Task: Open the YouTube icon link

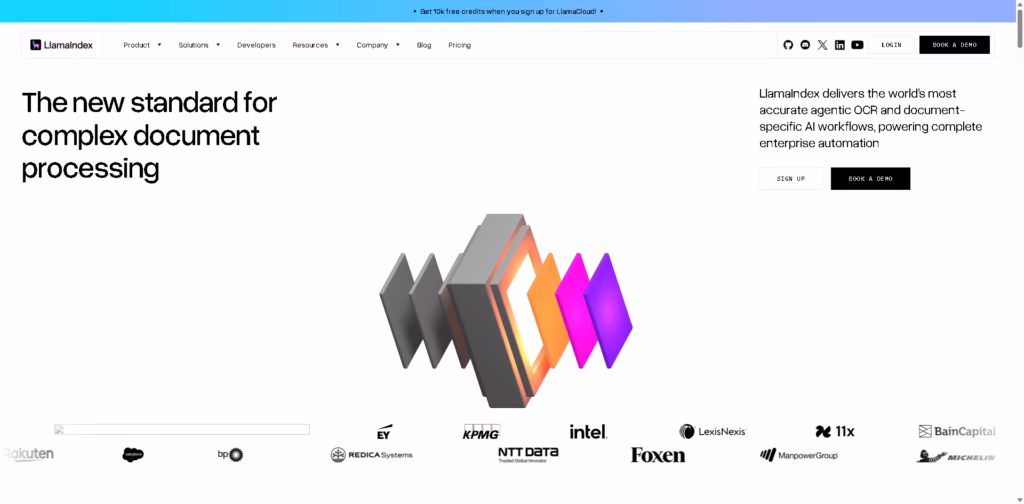Action: pyautogui.click(x=857, y=45)
